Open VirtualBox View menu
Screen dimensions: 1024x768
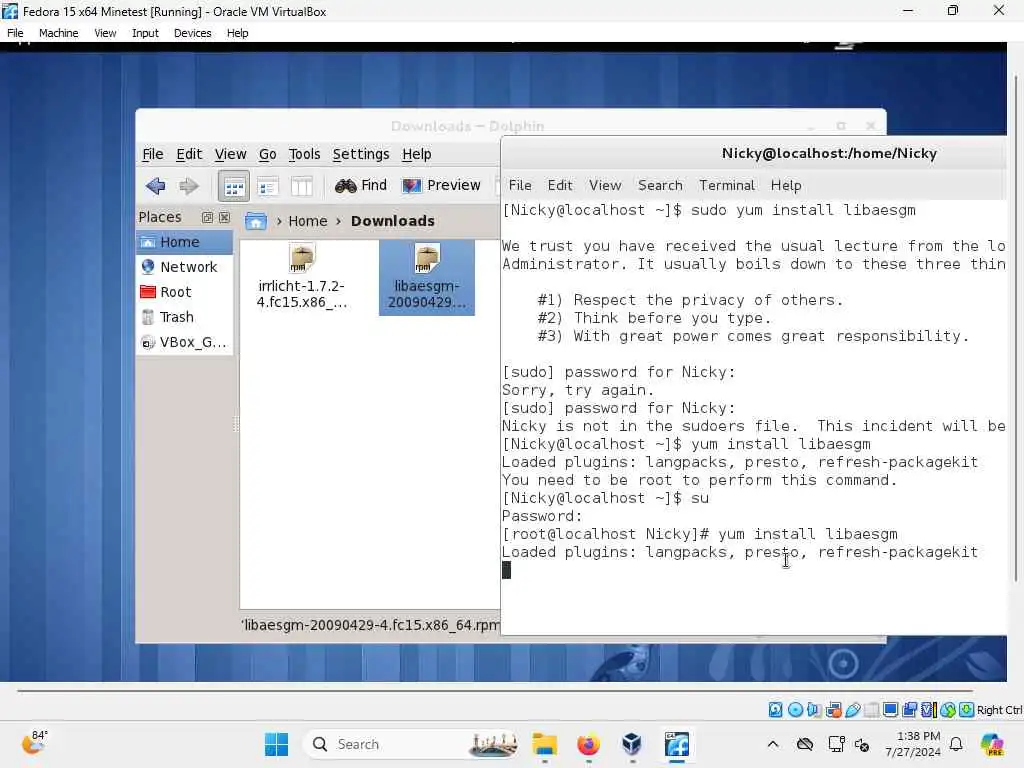pos(105,33)
